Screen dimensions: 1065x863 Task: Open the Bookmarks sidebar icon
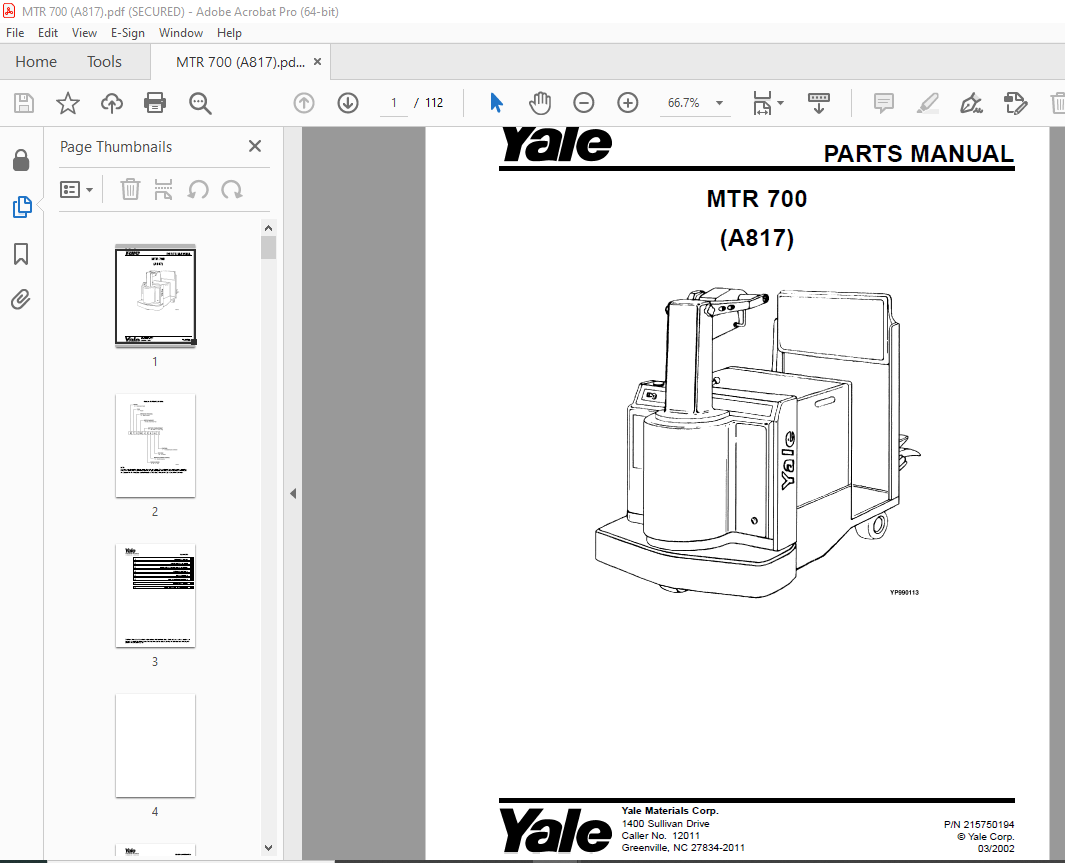(21, 254)
